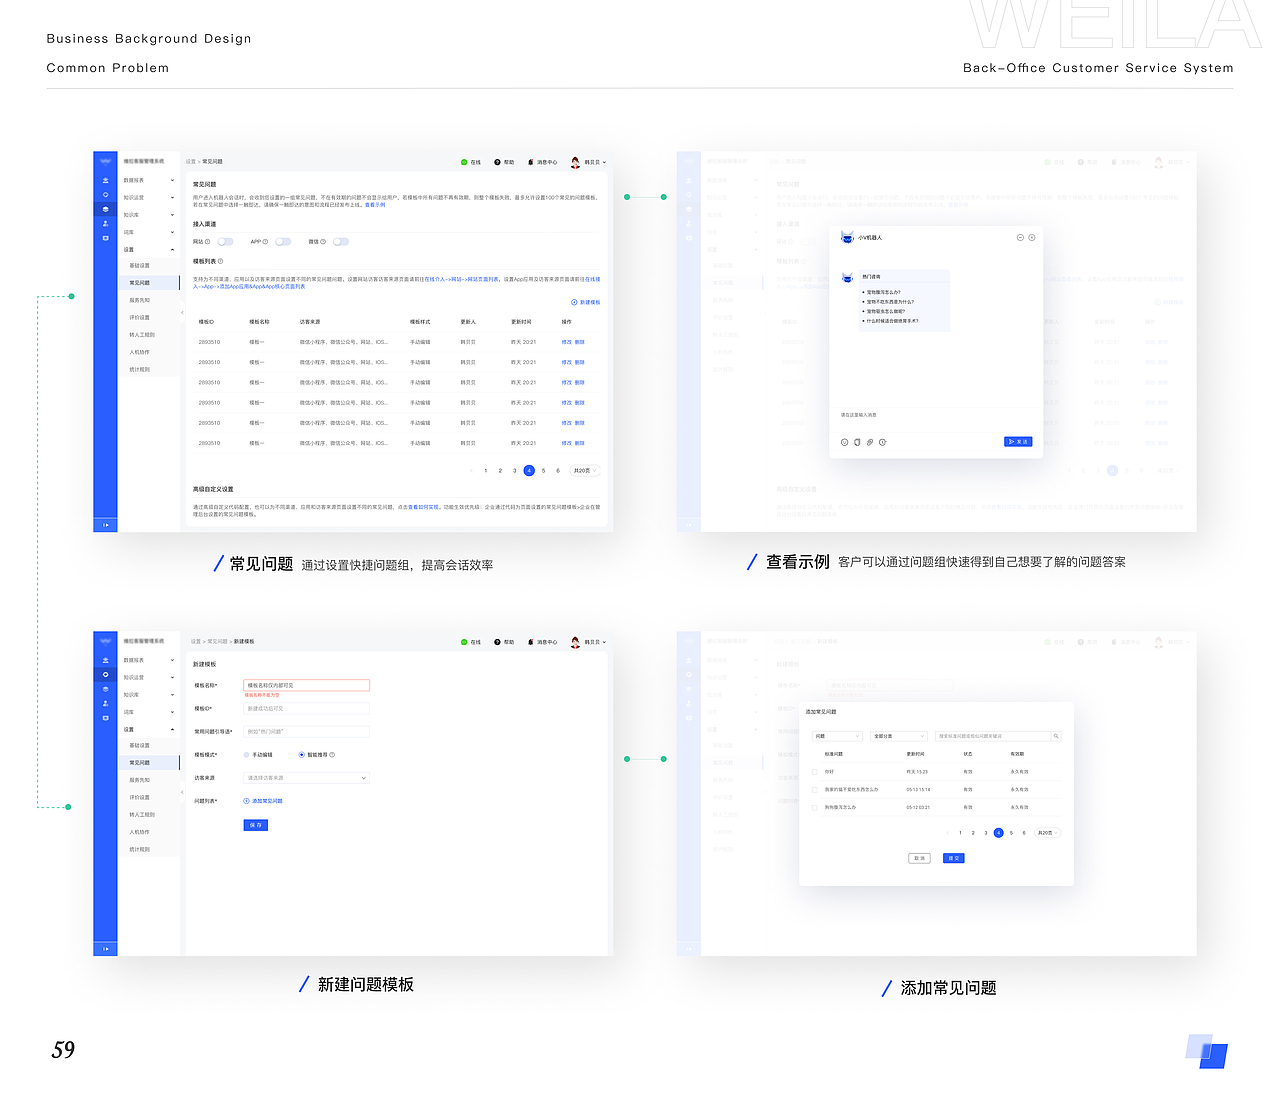This screenshot has height=1106, width=1280.
Task: Click the search magnifier in 添加常见问题 dialog
Action: click(x=1055, y=736)
